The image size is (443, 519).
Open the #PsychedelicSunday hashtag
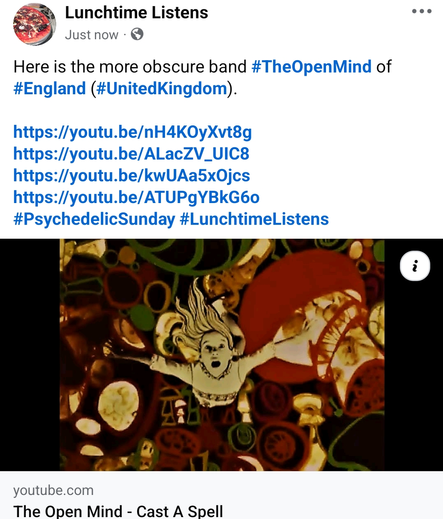coord(94,219)
